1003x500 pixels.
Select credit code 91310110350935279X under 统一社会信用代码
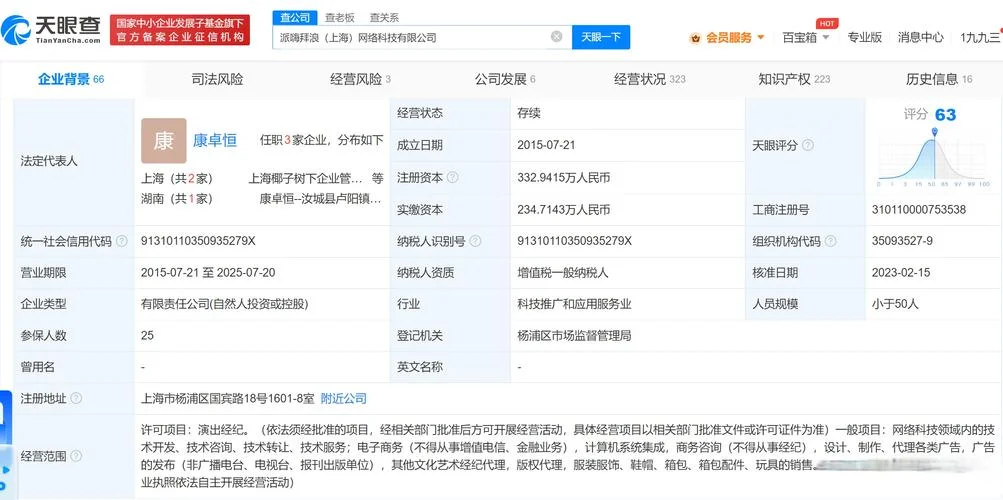pos(198,241)
